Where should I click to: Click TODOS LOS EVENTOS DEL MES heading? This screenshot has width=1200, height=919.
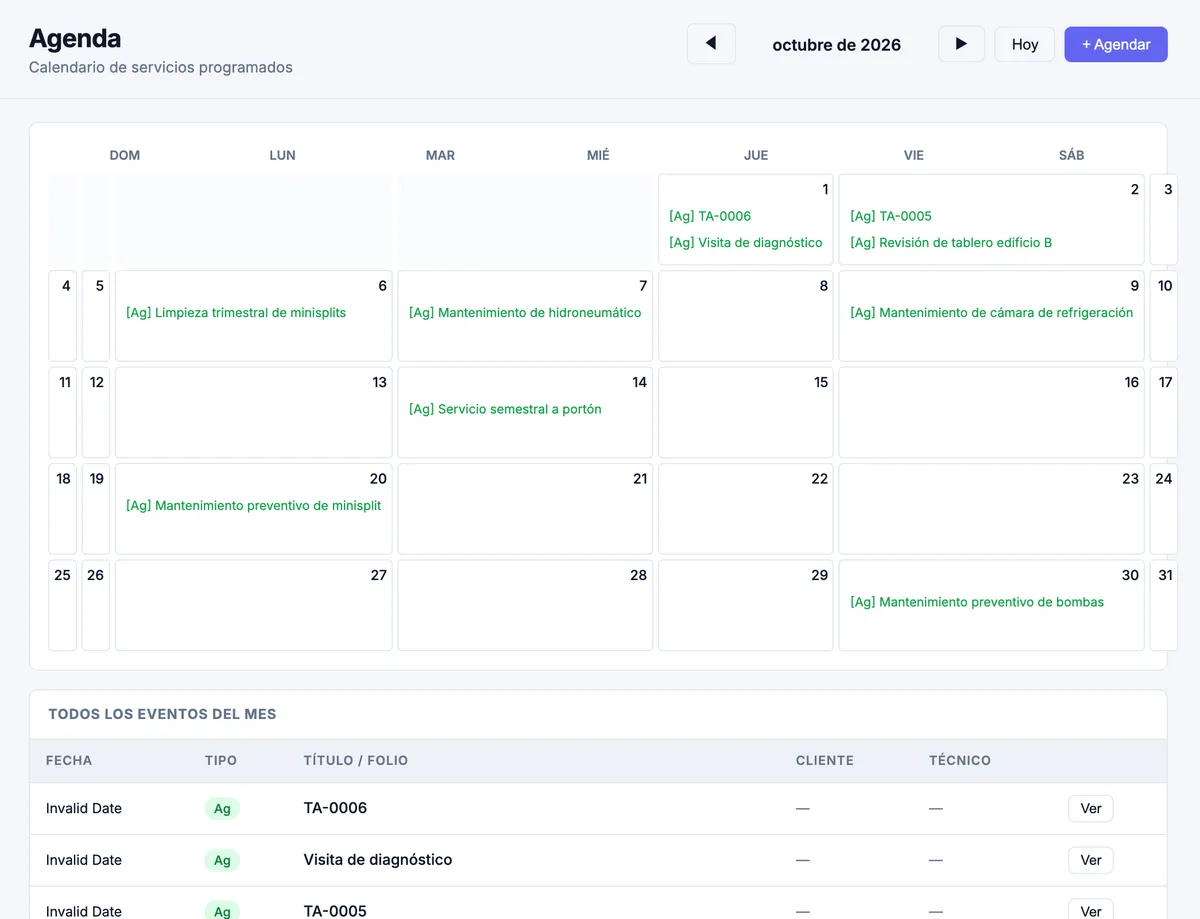(162, 714)
